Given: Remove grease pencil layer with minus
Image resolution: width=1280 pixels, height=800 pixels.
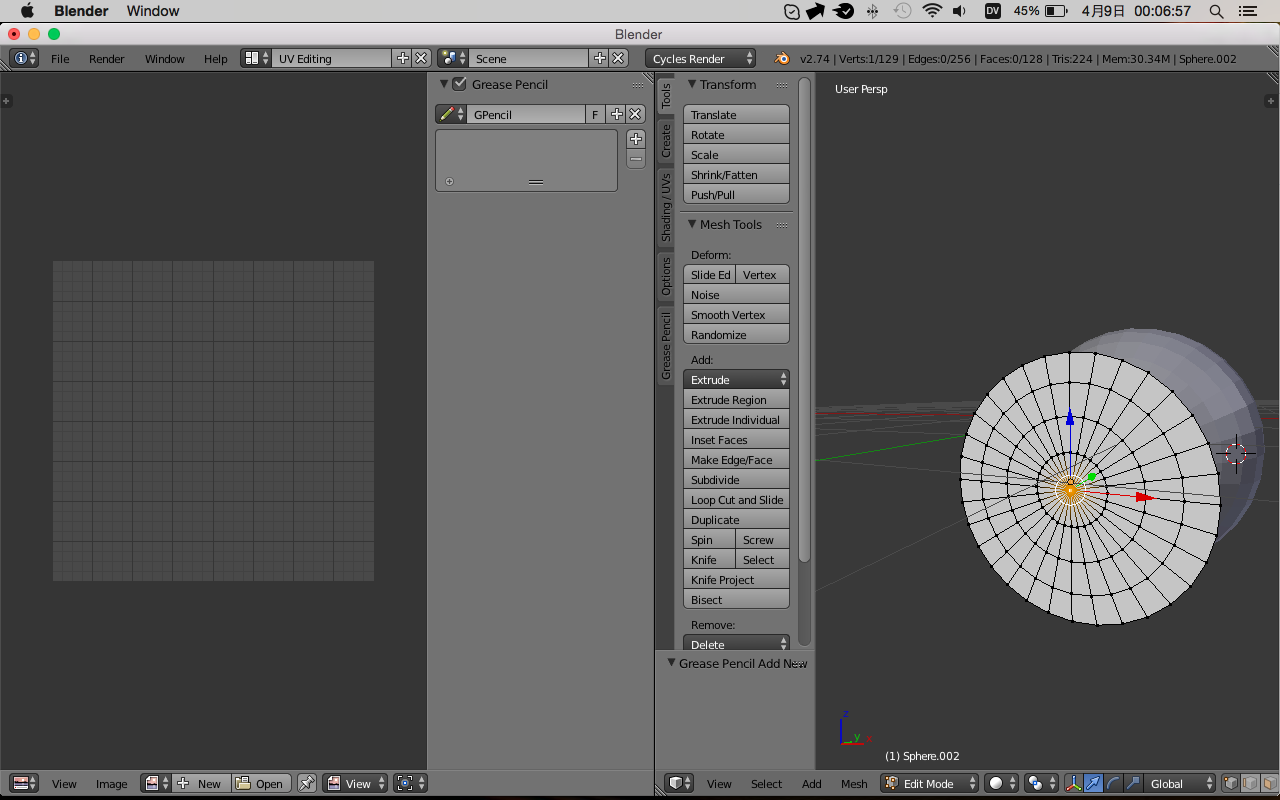Looking at the screenshot, I should [x=636, y=159].
